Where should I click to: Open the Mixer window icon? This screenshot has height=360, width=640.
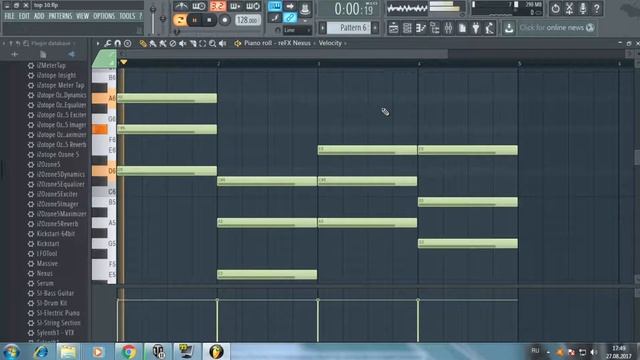click(448, 28)
